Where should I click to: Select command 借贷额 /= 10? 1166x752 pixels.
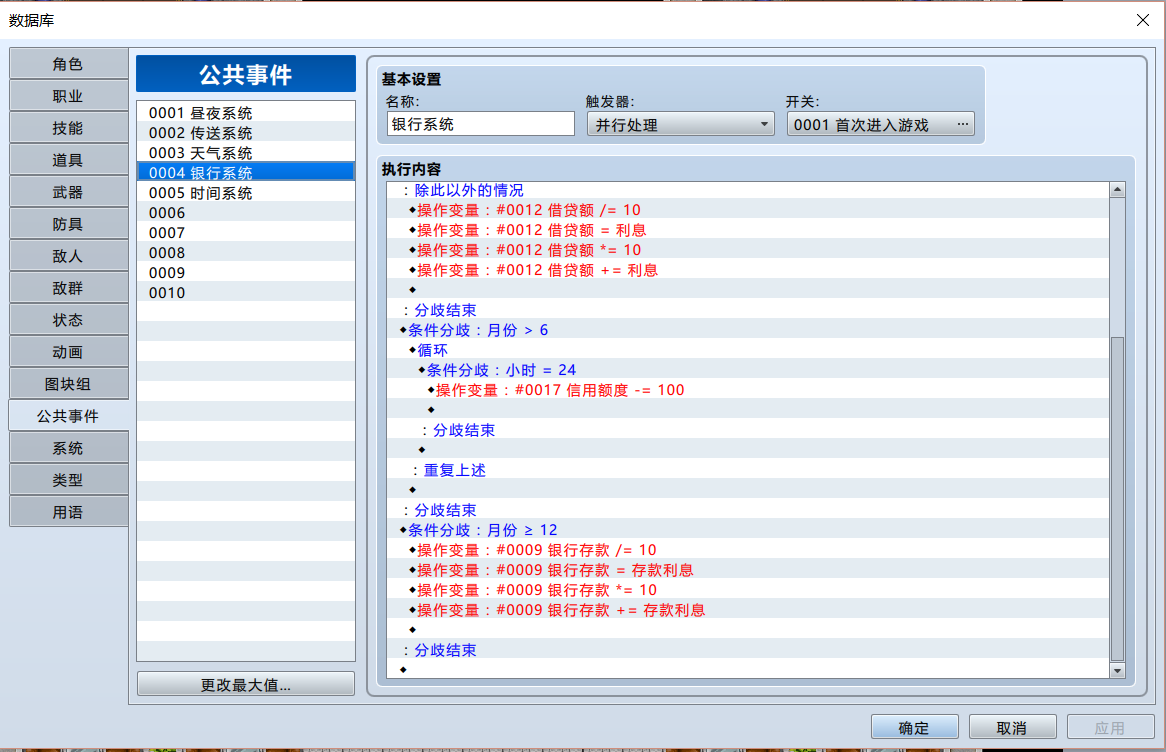[748, 211]
